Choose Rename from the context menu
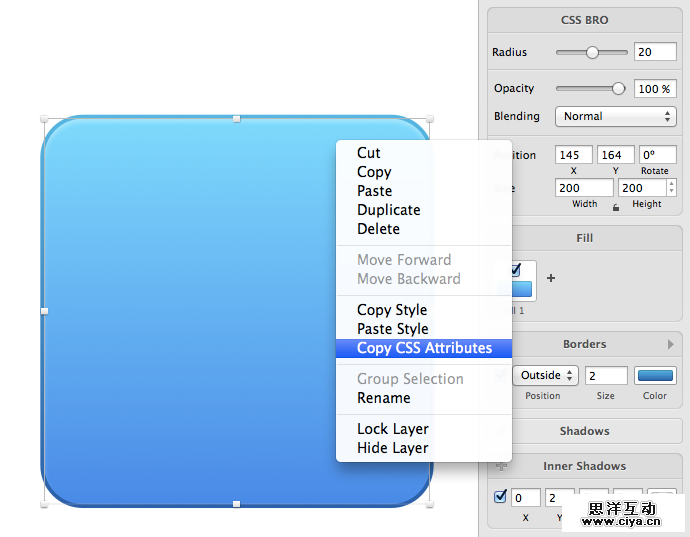Image resolution: width=690 pixels, height=537 pixels. (424, 398)
